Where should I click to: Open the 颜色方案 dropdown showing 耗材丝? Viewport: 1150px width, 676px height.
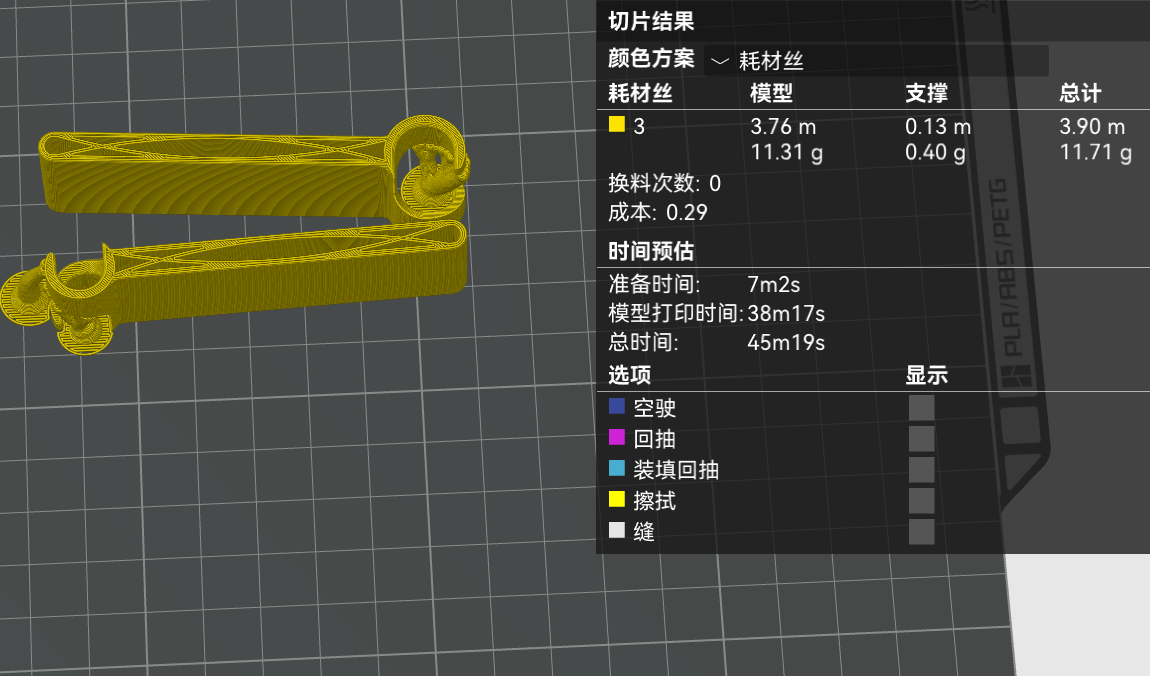tap(876, 61)
